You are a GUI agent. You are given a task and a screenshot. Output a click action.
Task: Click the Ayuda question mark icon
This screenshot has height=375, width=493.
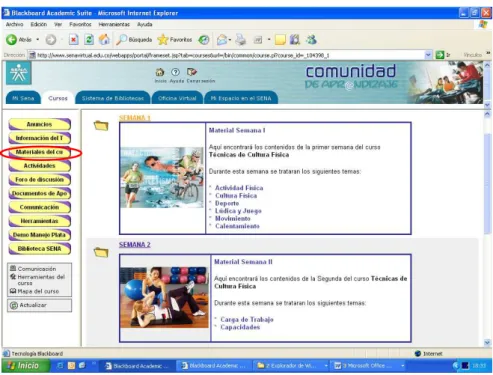click(175, 72)
